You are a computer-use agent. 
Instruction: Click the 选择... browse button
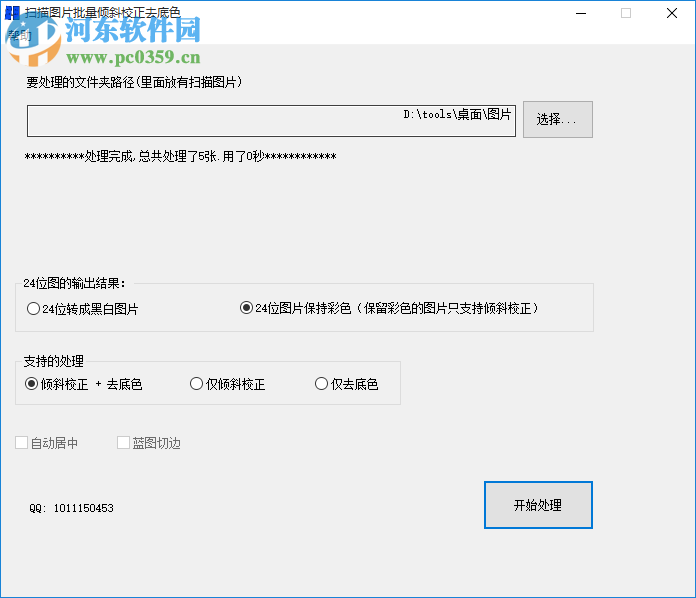point(558,119)
